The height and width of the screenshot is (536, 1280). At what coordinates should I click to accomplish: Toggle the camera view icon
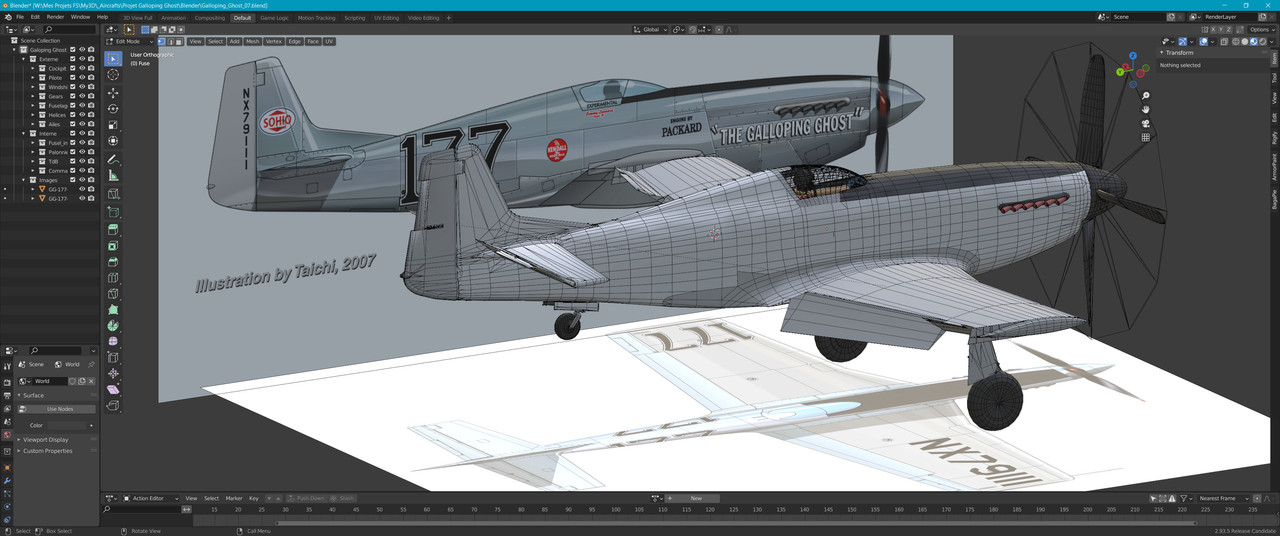[1145, 123]
